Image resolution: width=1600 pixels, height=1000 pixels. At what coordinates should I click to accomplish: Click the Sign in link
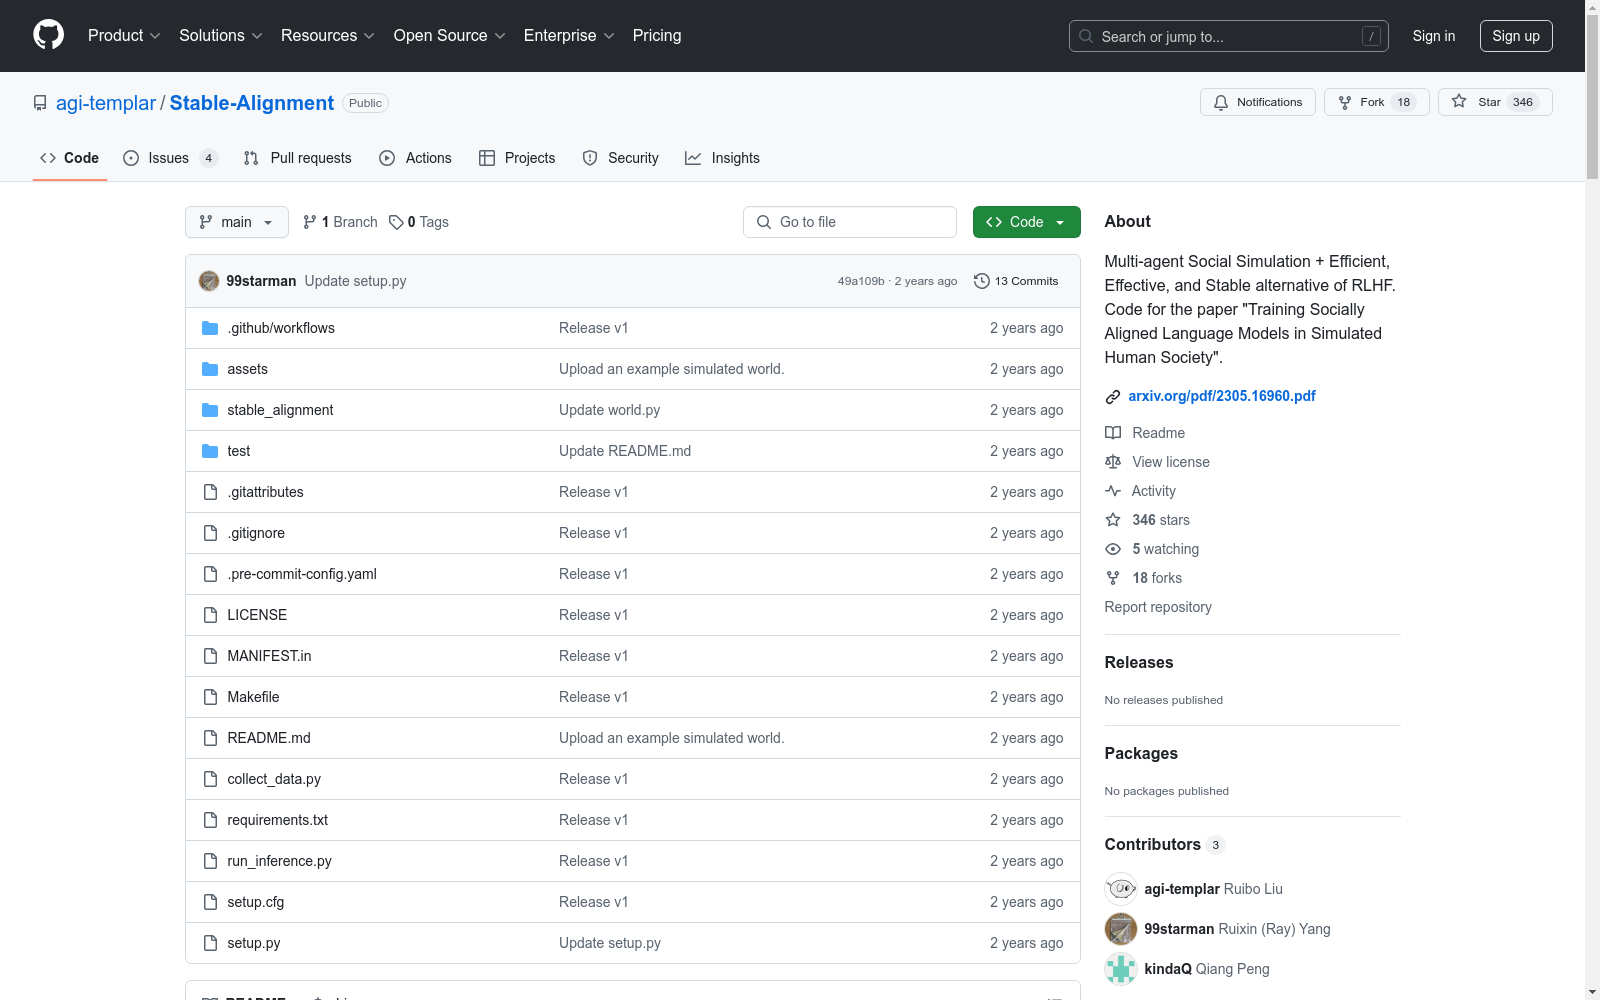[1434, 36]
